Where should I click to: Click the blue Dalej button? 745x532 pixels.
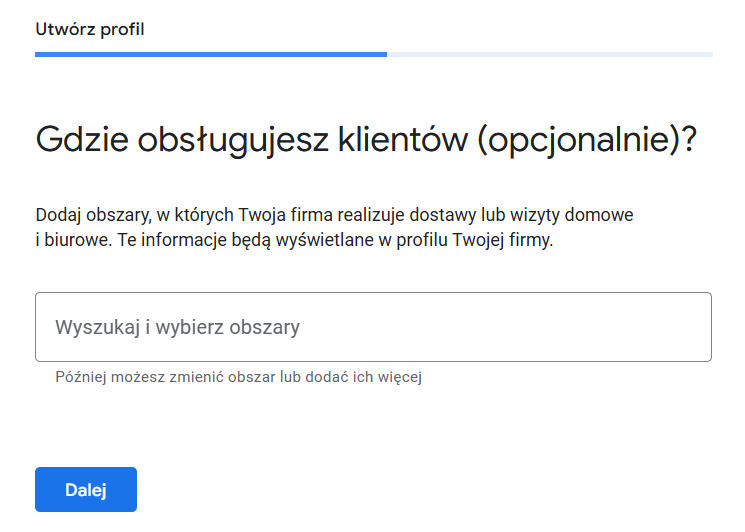(86, 489)
